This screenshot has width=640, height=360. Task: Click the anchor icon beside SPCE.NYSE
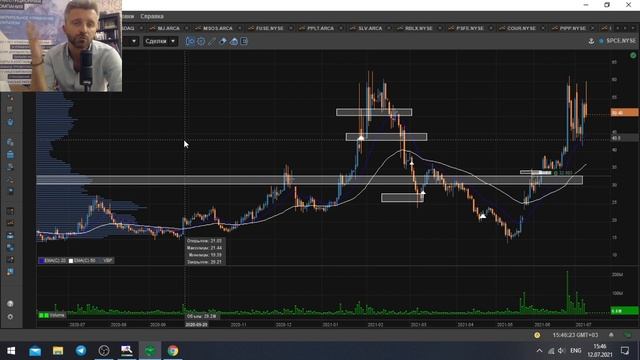coord(591,41)
